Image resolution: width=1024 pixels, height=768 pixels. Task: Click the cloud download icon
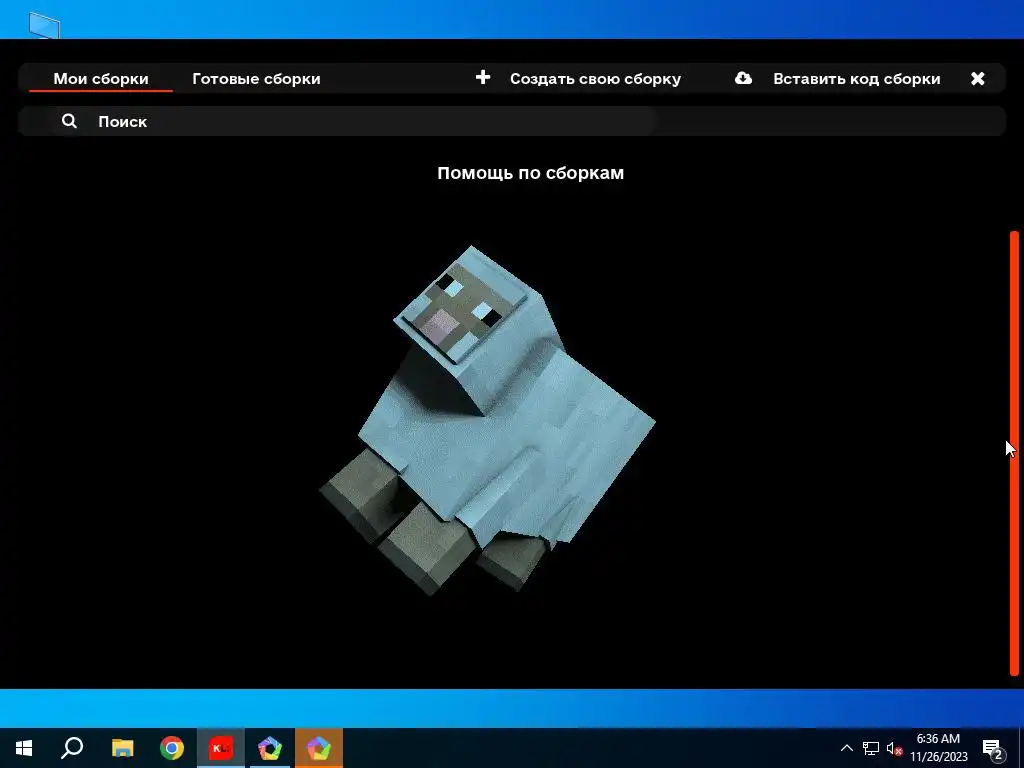coord(743,78)
